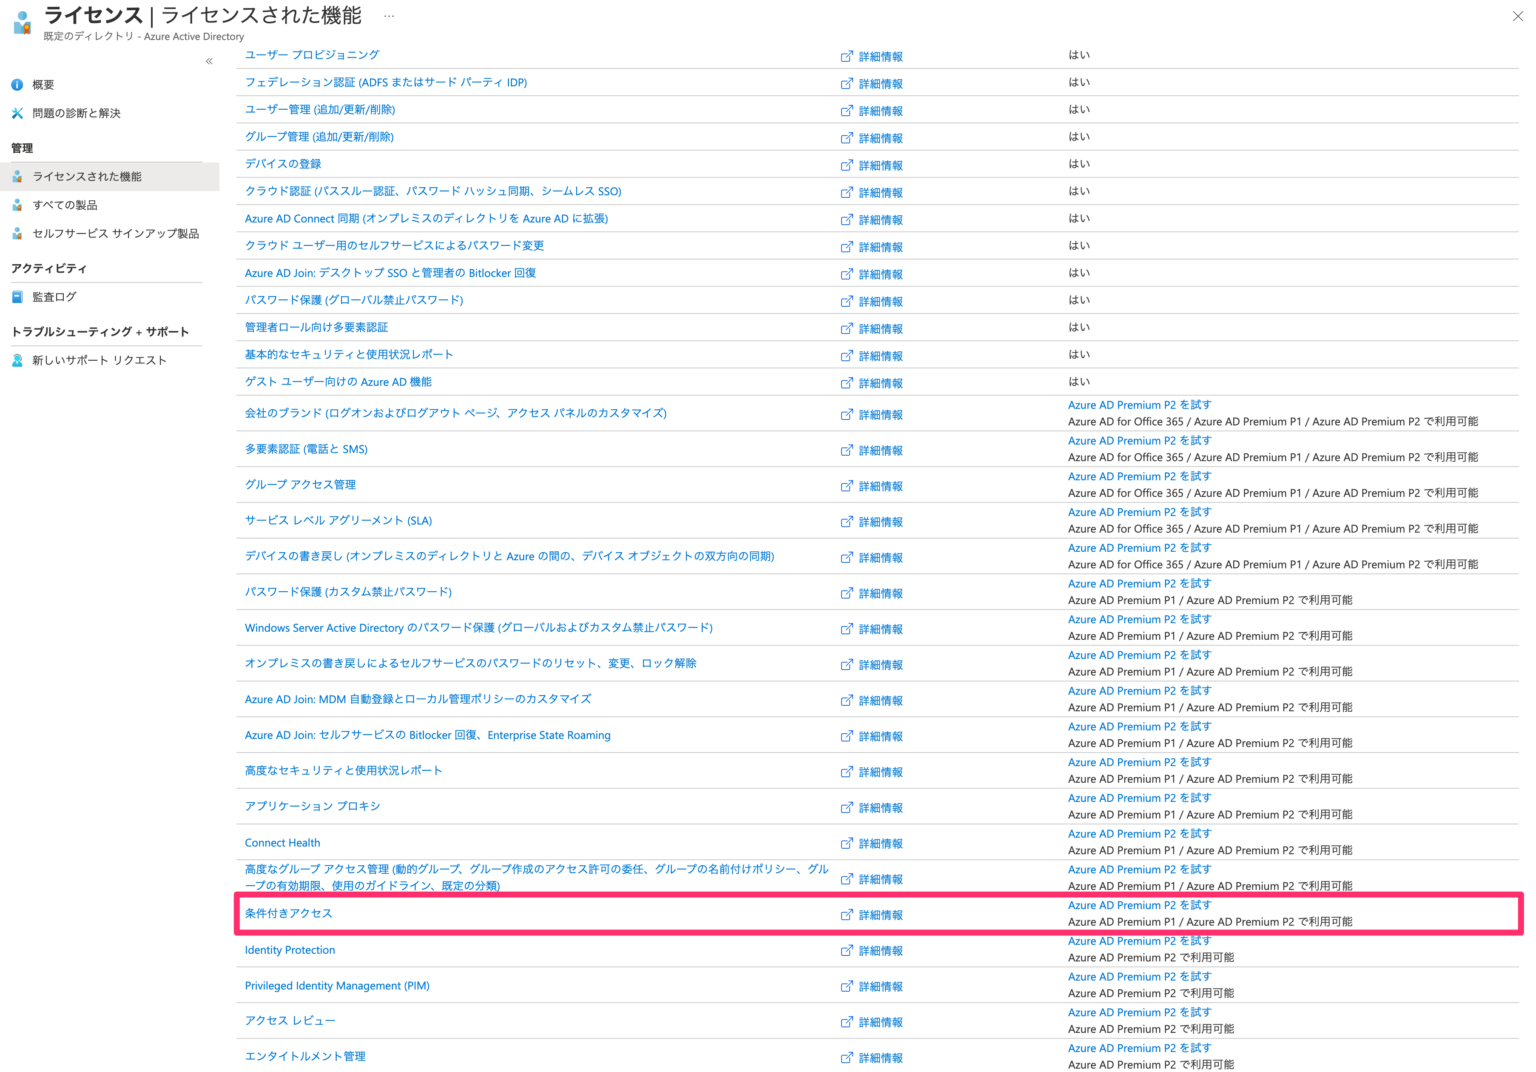
Task: Click 詳細情報 next to 条件付きアクセス
Action: click(879, 914)
